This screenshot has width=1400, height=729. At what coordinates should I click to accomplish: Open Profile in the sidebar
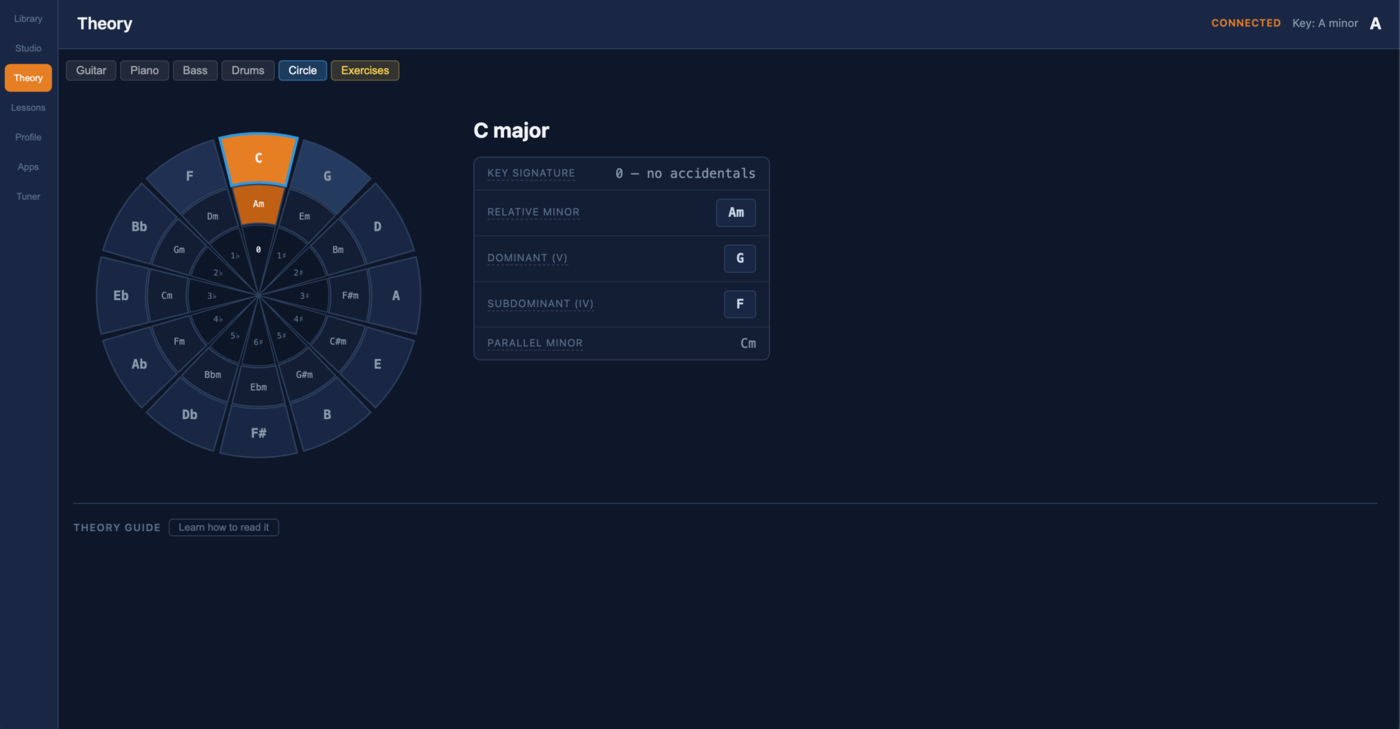click(28, 137)
